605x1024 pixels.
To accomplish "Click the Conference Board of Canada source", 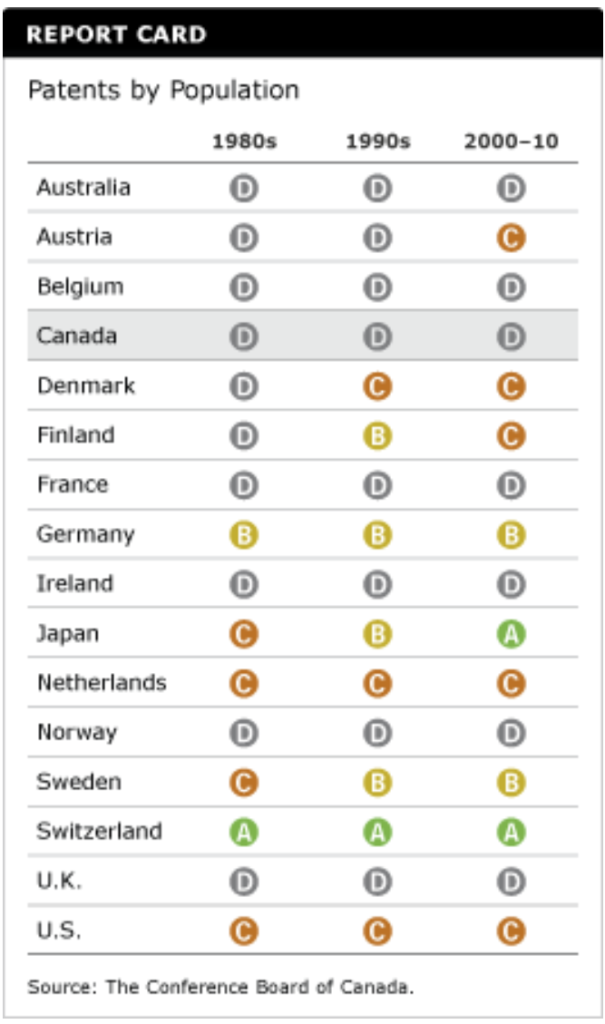I will [x=220, y=987].
